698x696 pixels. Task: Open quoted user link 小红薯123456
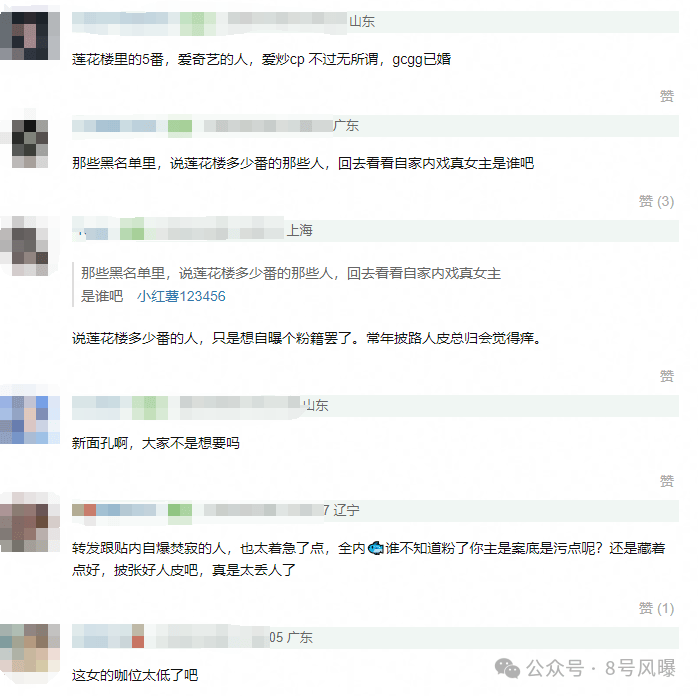click(x=181, y=296)
